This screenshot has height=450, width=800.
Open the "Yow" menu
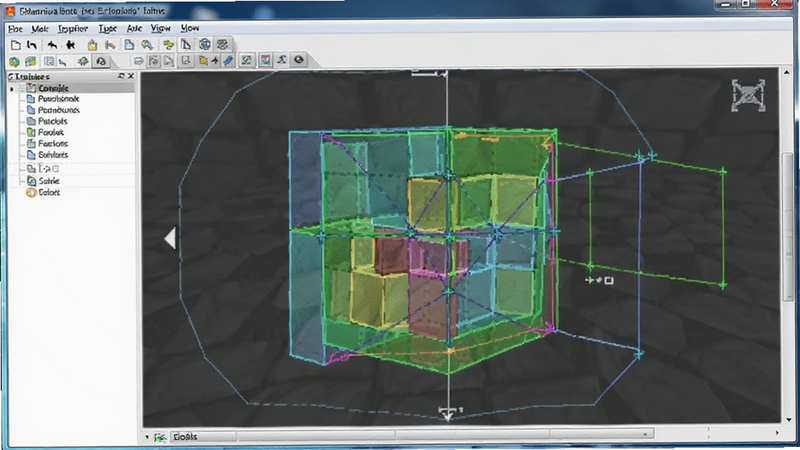(190, 28)
